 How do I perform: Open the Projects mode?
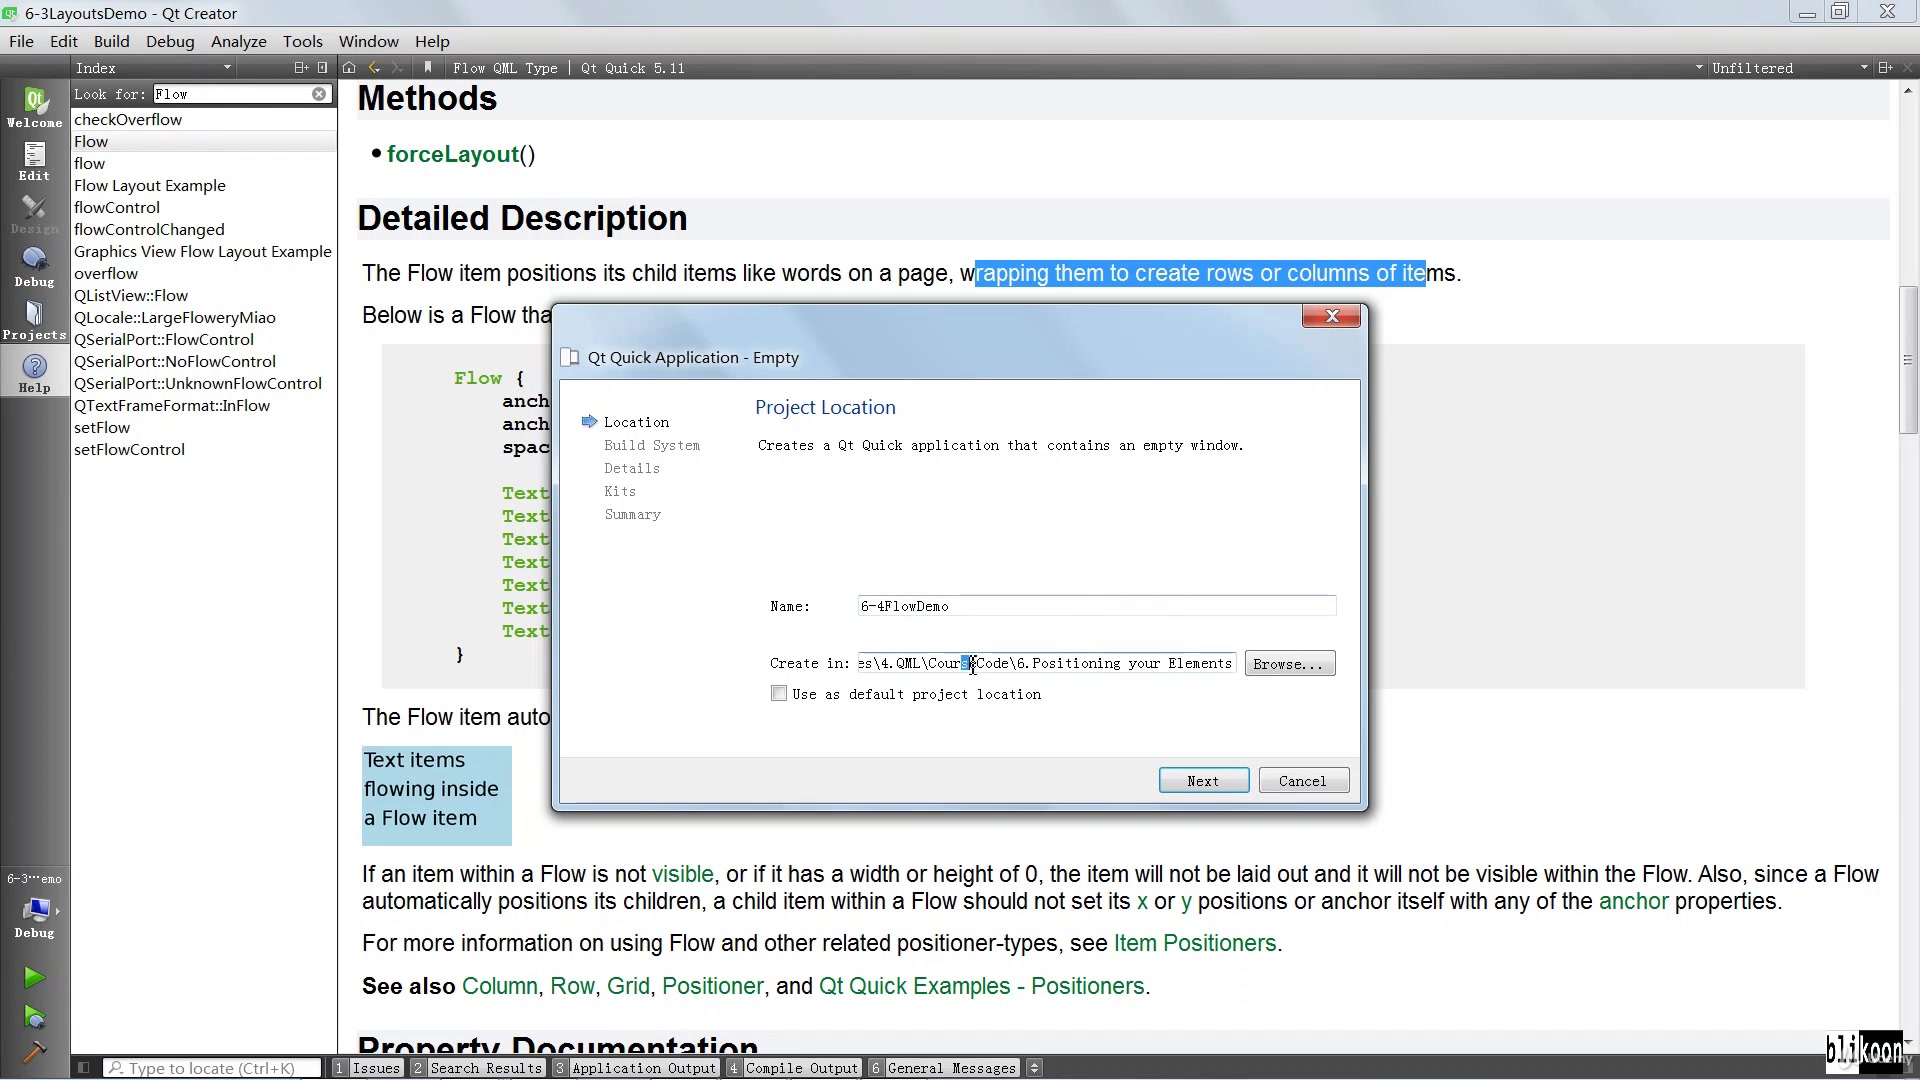[x=35, y=320]
